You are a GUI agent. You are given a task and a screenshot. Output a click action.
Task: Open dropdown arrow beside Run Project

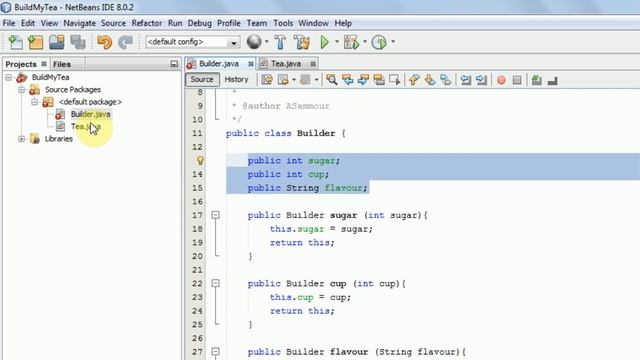337,42
